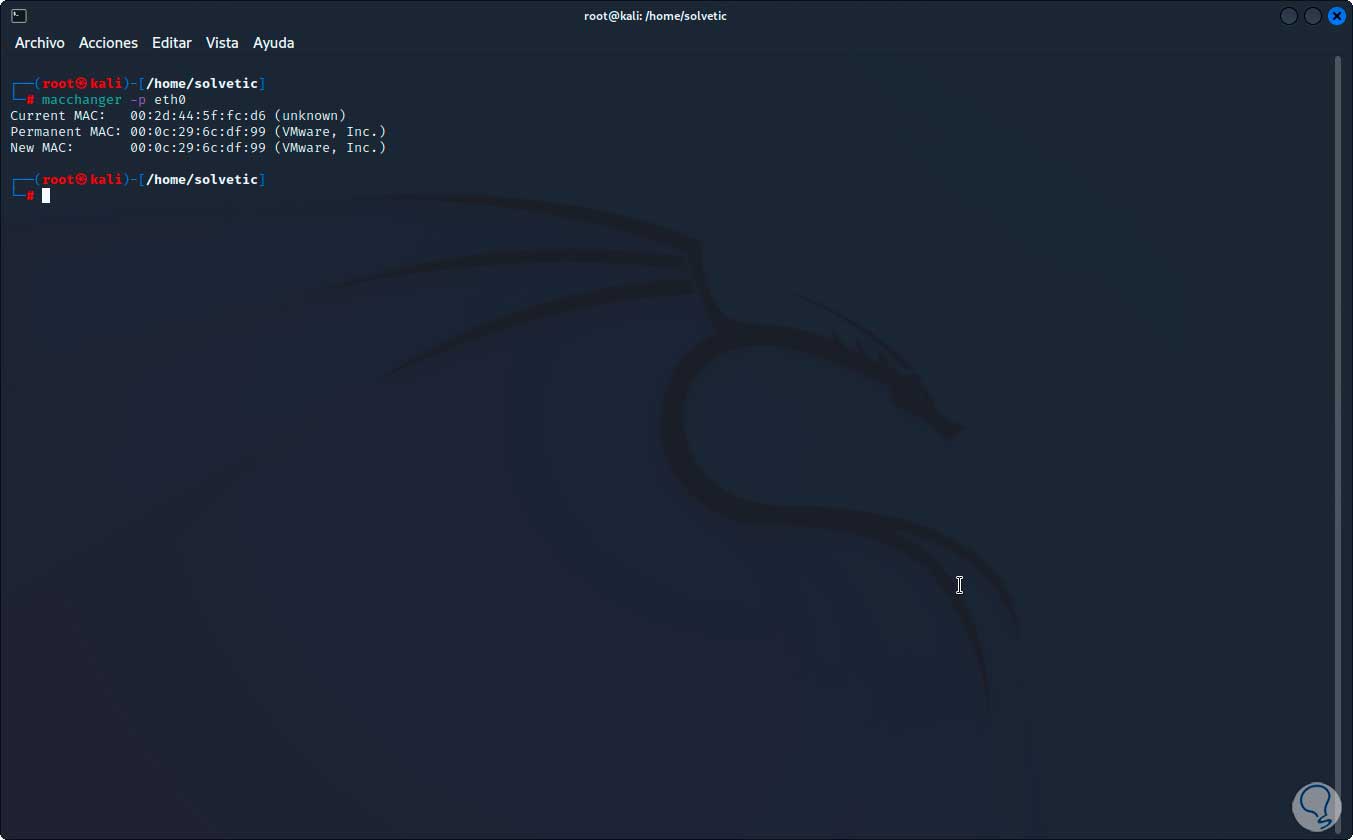Image resolution: width=1353 pixels, height=840 pixels.
Task: Click the -p flag in the command
Action: (138, 100)
